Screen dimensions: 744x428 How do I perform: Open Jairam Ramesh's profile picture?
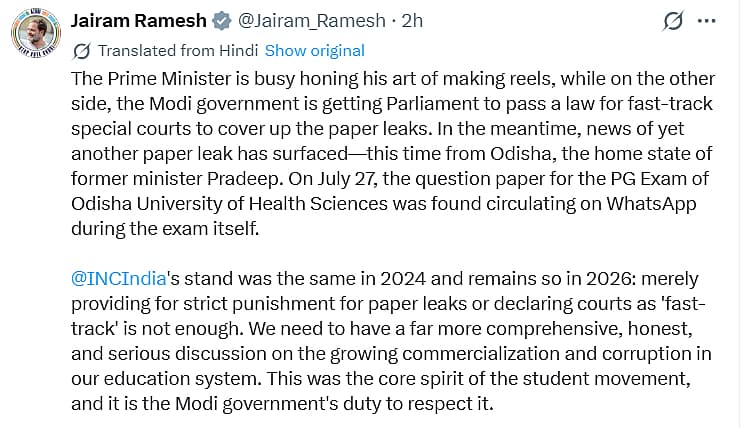pos(36,33)
